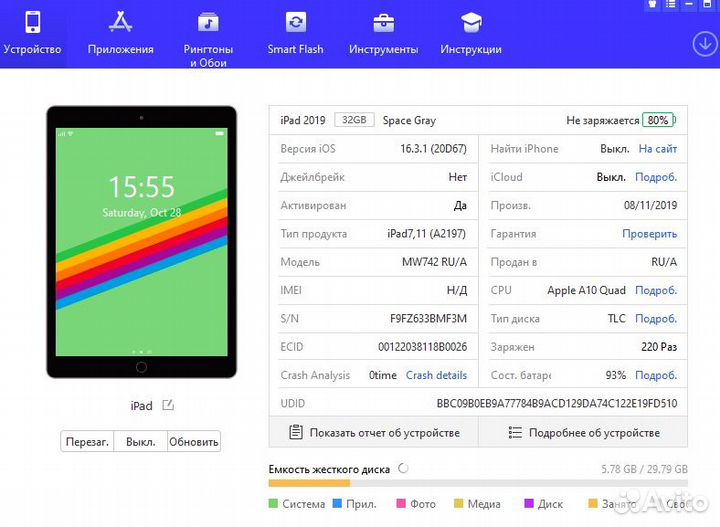Click the yellow Медиа legend swatch
The height and width of the screenshot is (527, 720).
coord(458,504)
